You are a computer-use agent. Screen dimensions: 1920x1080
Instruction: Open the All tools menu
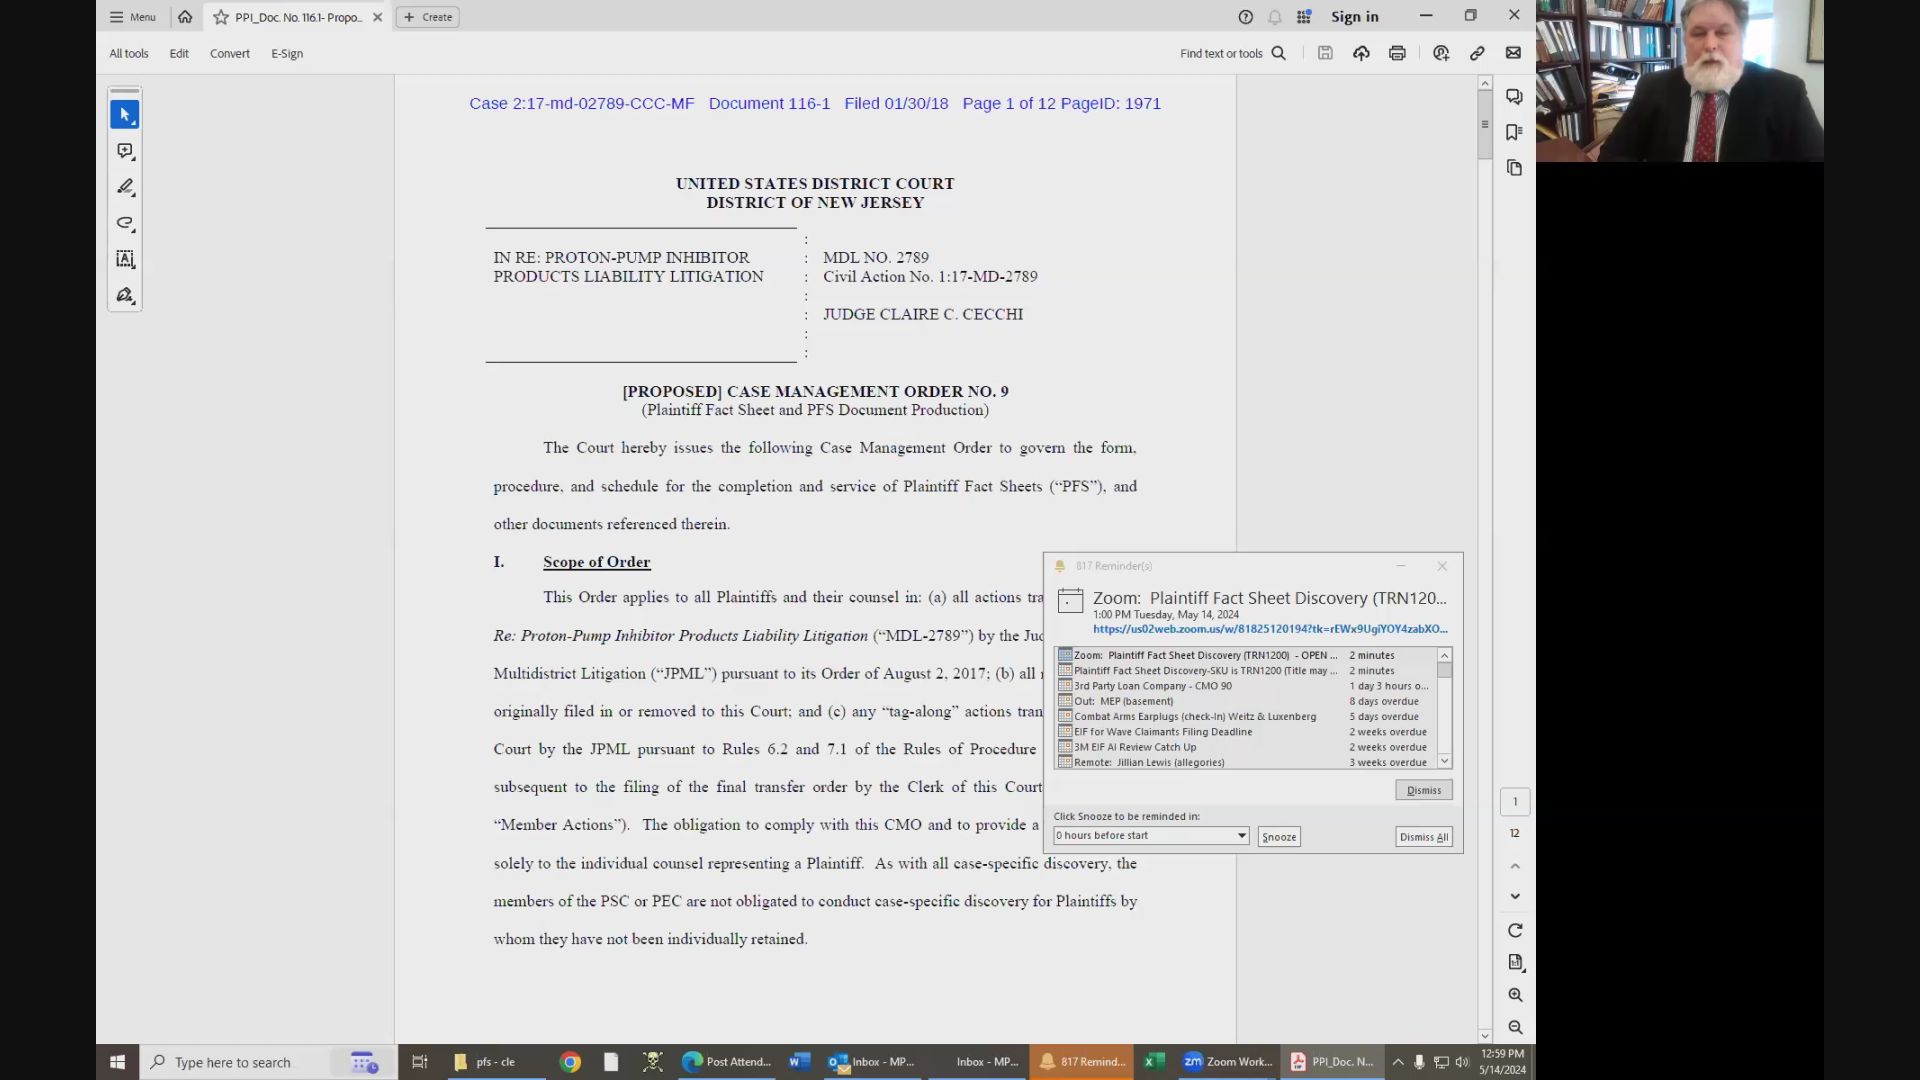pos(128,53)
